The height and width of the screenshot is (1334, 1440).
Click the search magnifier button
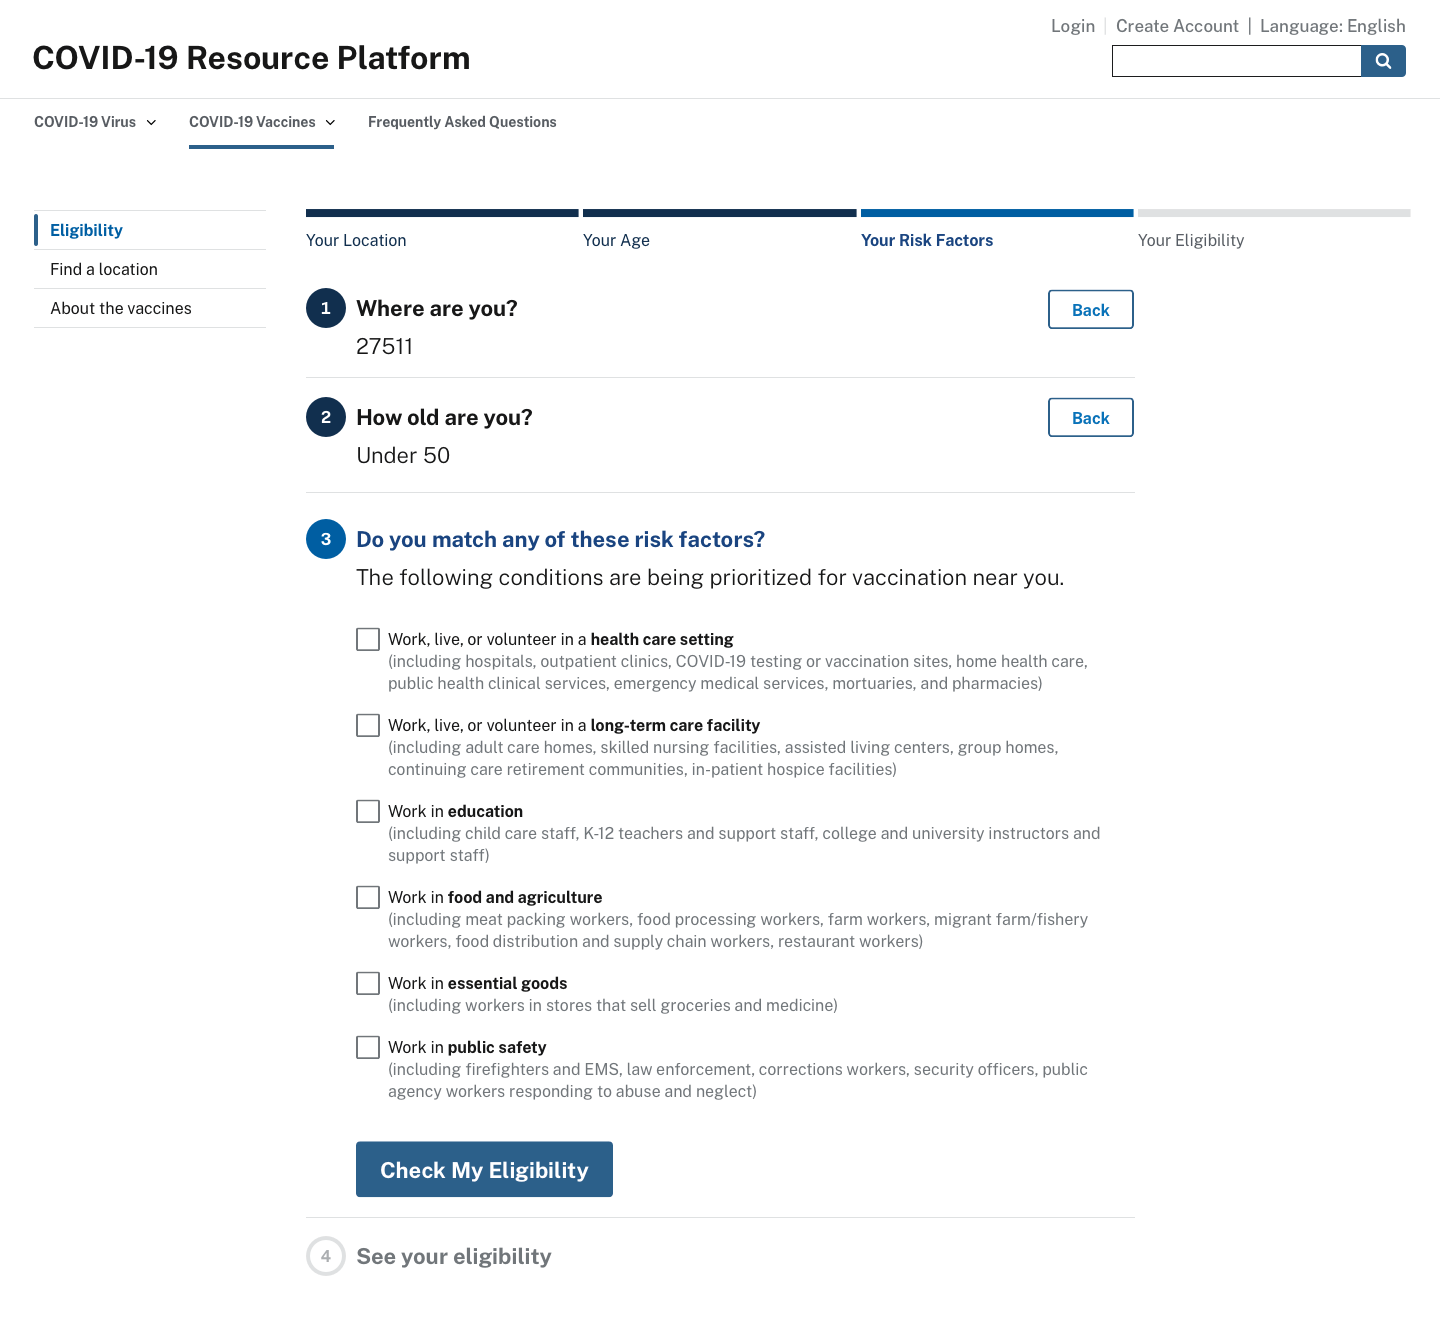point(1383,61)
